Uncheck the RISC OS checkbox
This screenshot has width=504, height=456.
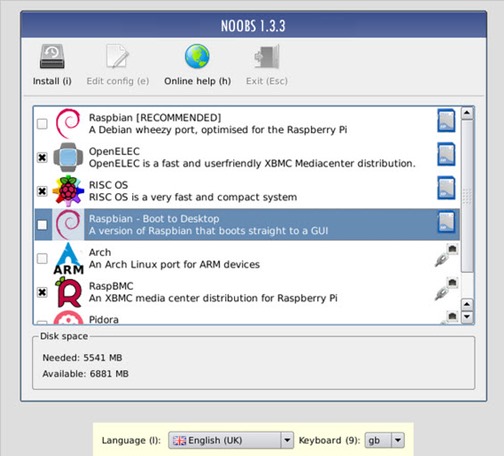pyautogui.click(x=42, y=191)
